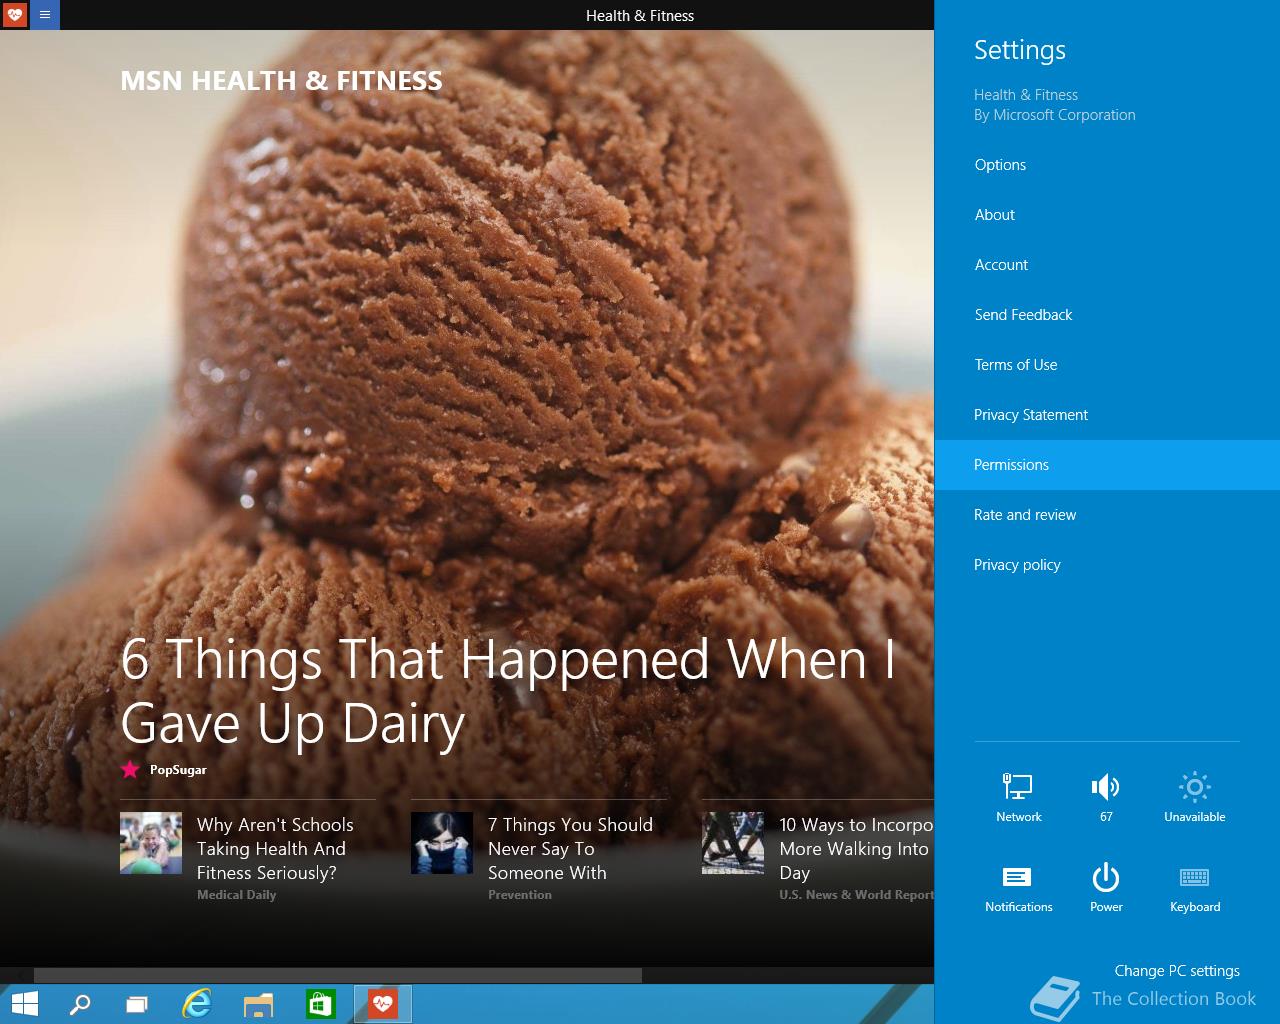Open the Power options icon
Image resolution: width=1280 pixels, height=1024 pixels.
(x=1106, y=887)
